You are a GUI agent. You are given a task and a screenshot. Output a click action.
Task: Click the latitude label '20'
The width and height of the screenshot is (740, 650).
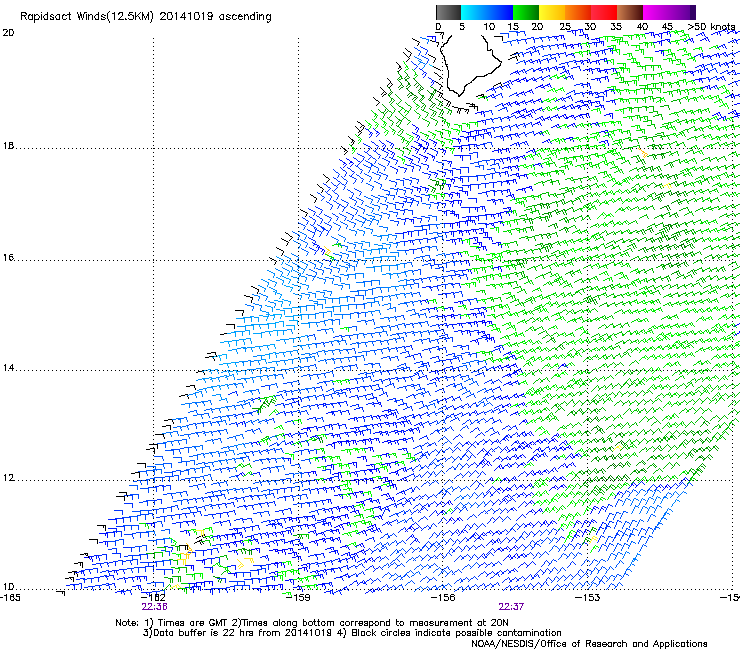8,33
